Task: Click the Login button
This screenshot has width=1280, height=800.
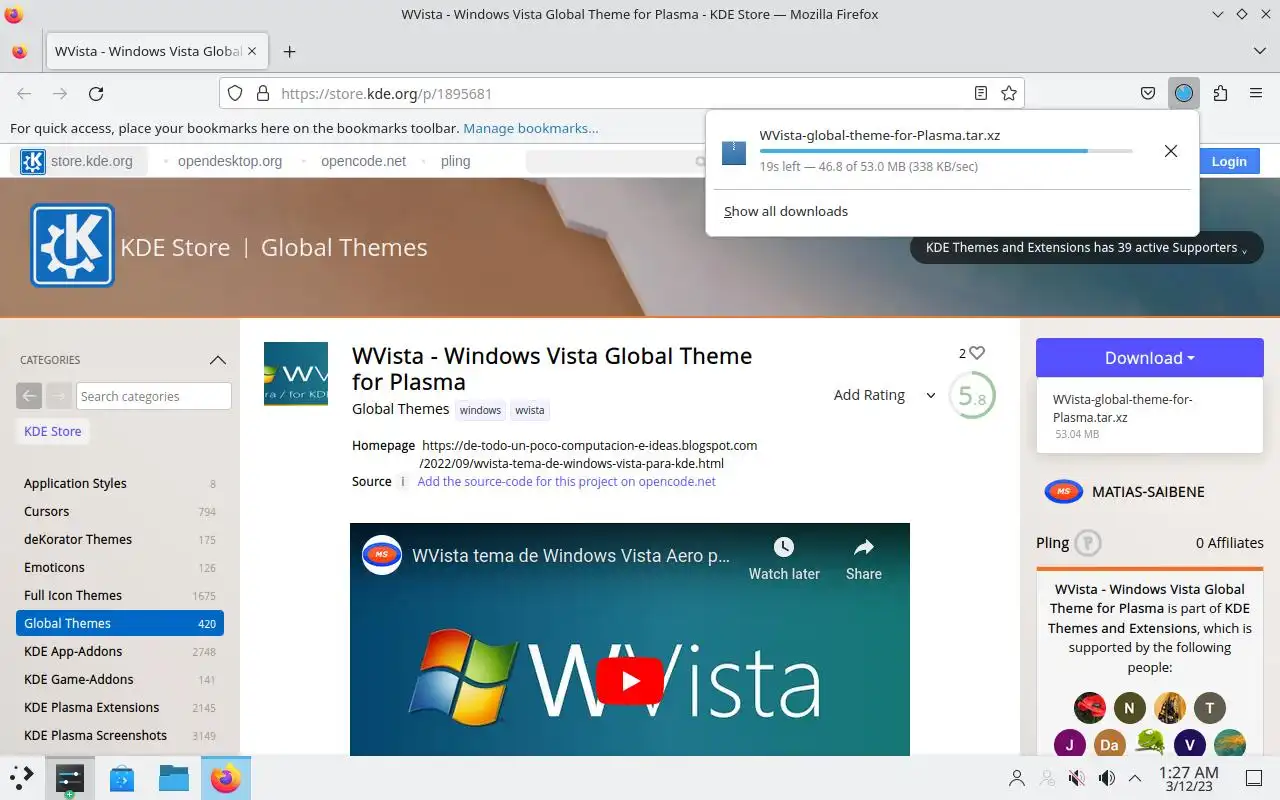Action: (1229, 161)
